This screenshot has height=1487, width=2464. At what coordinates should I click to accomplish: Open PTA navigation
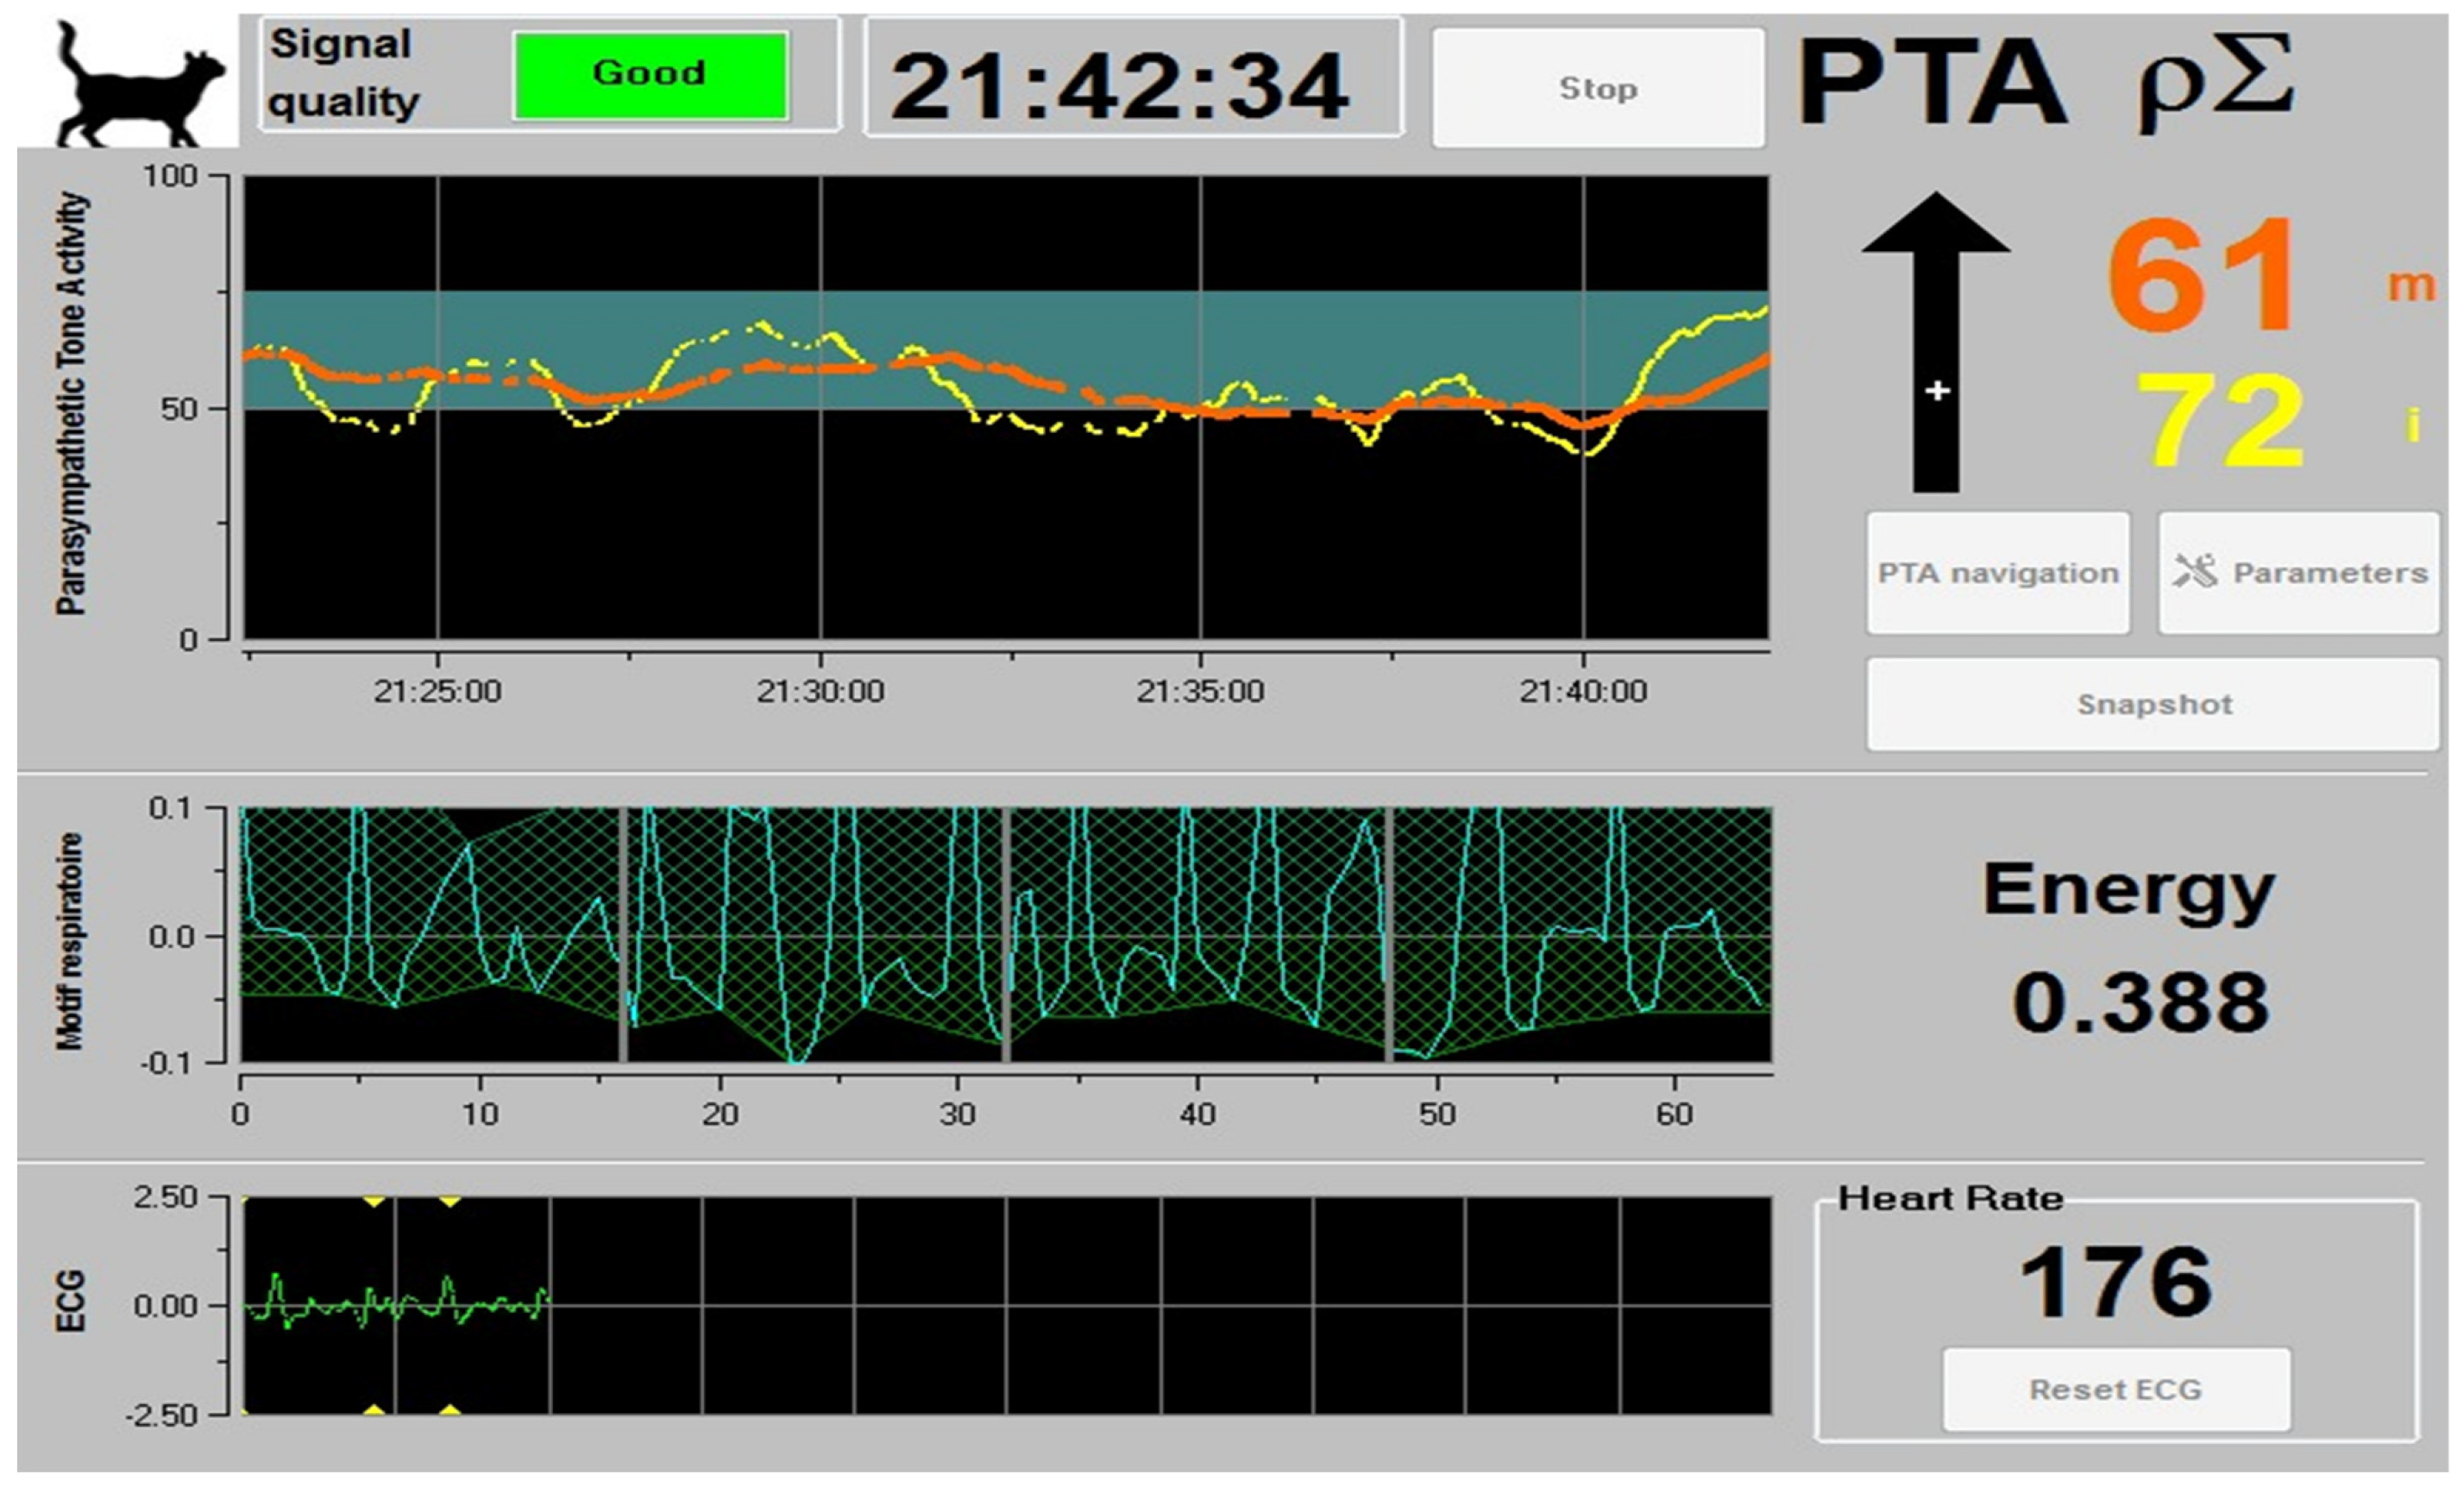(x=1997, y=573)
